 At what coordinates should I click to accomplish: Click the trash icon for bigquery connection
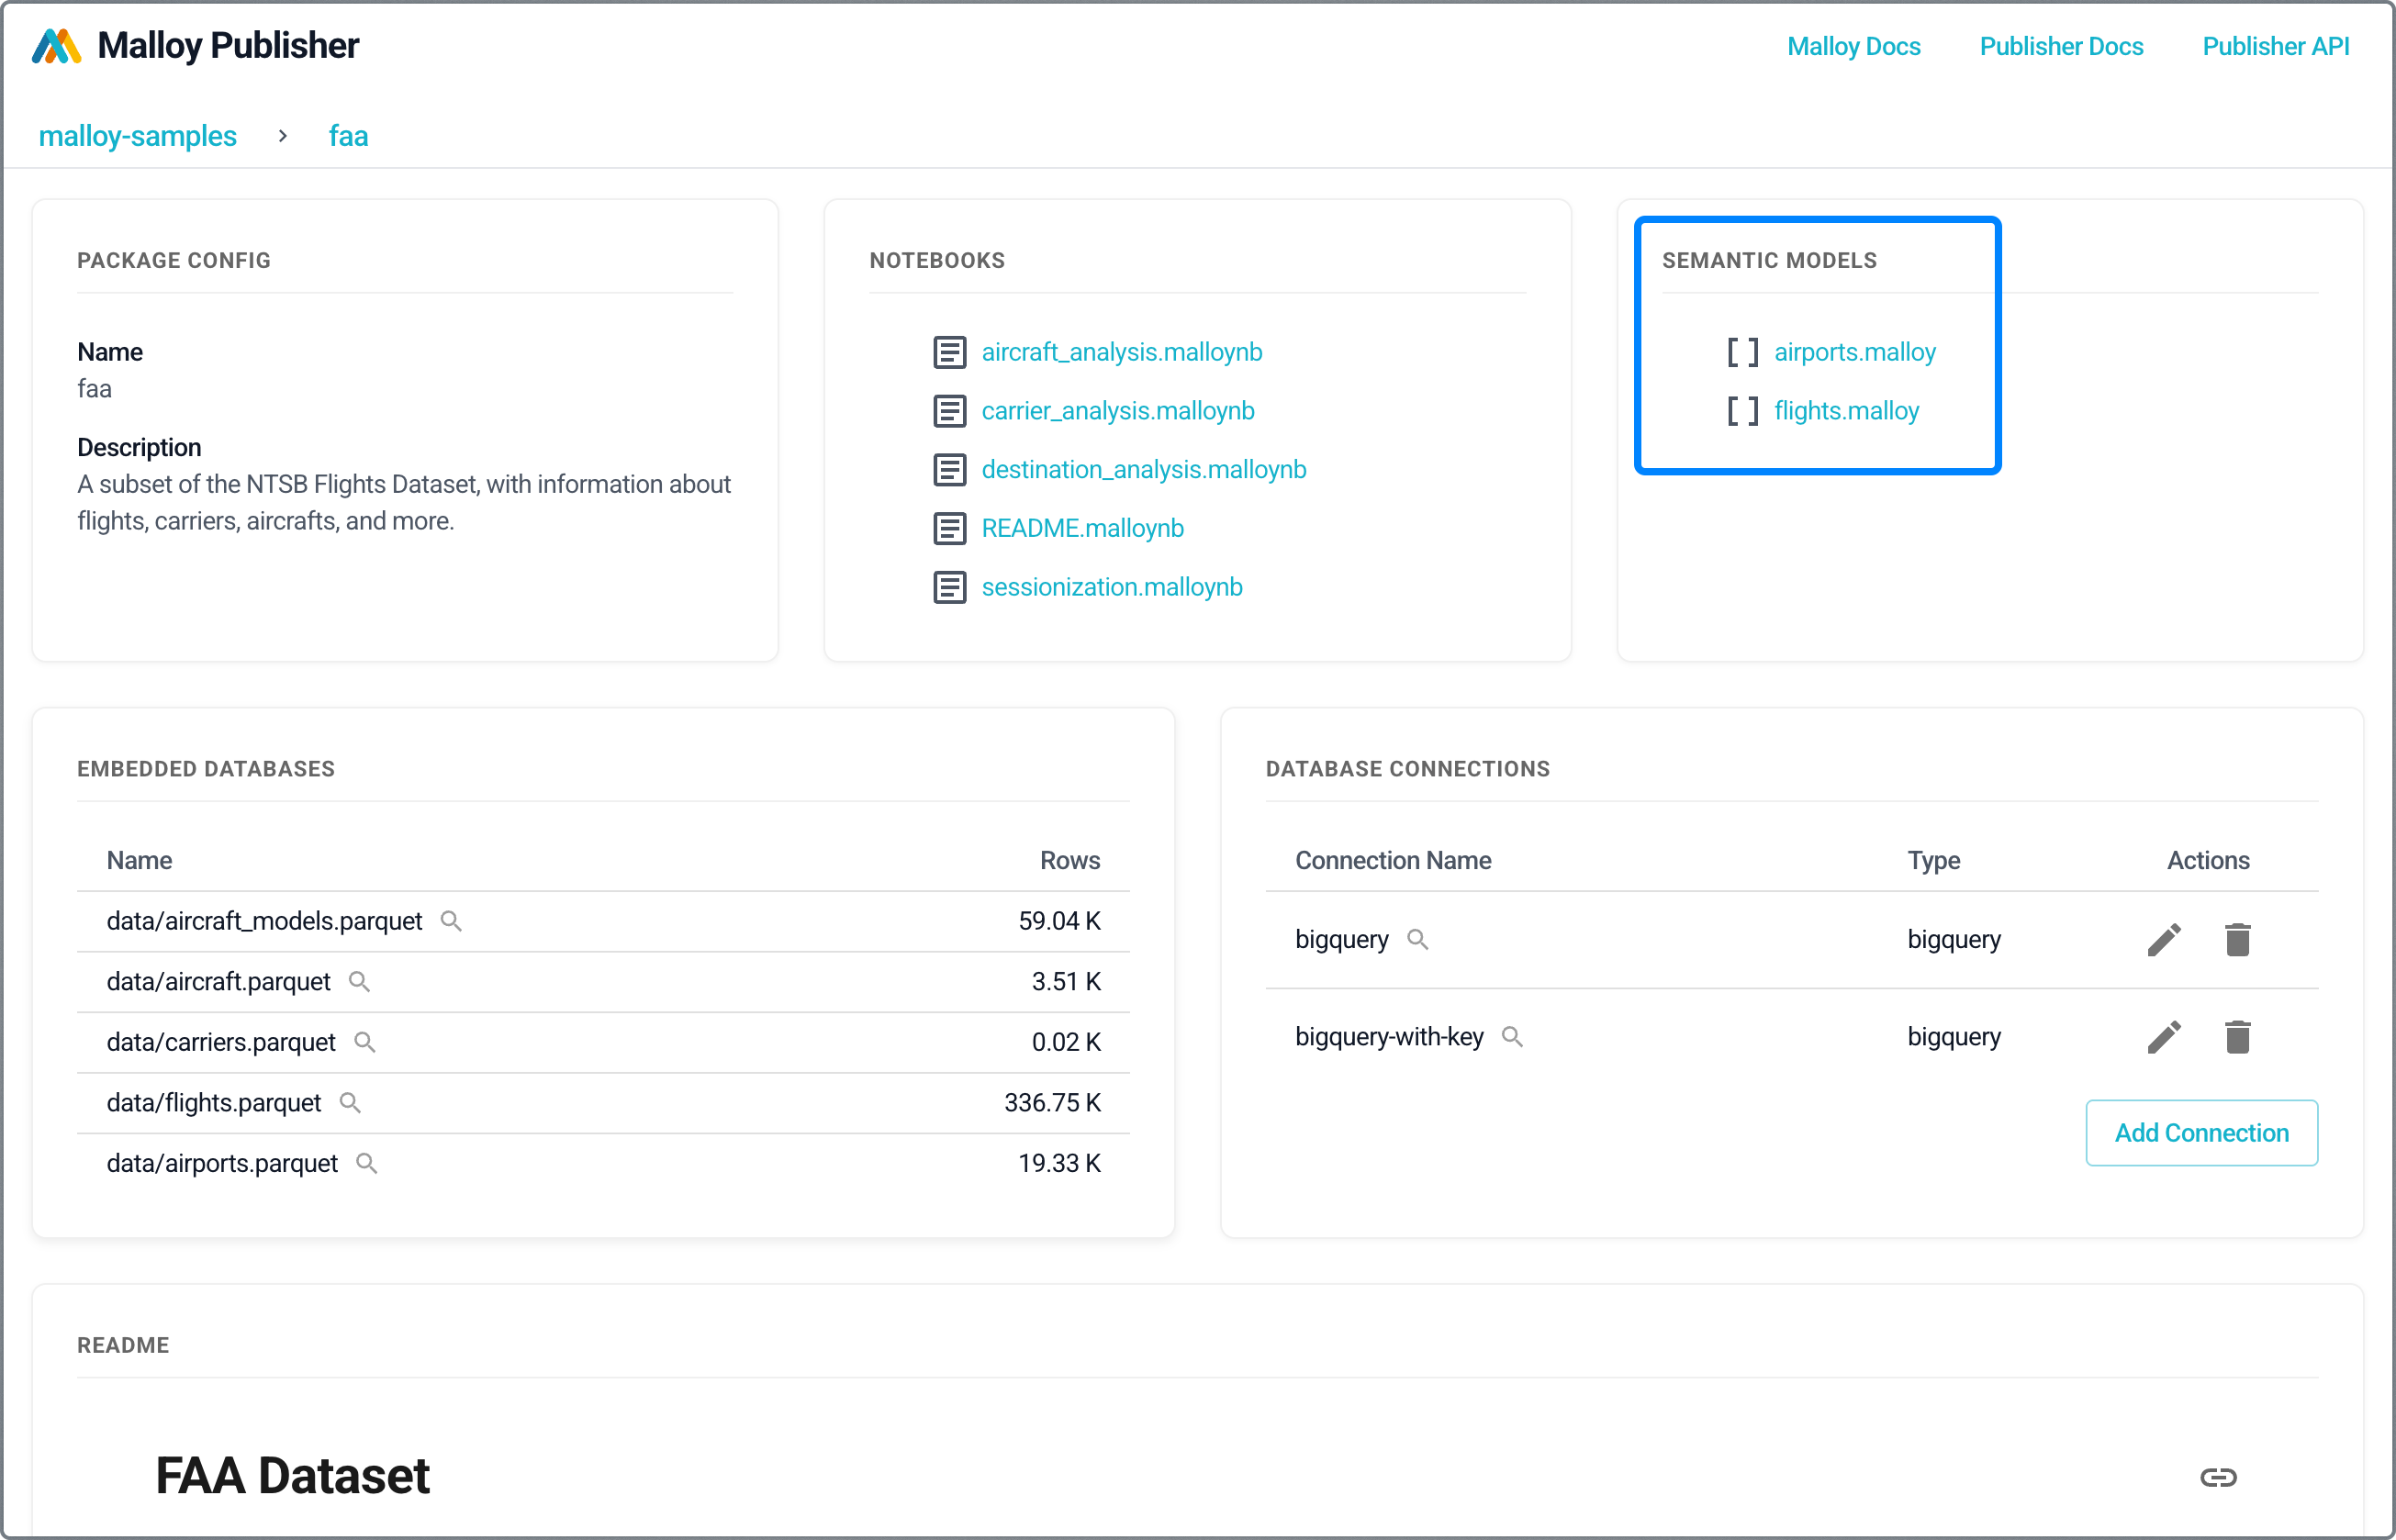[x=2237, y=940]
